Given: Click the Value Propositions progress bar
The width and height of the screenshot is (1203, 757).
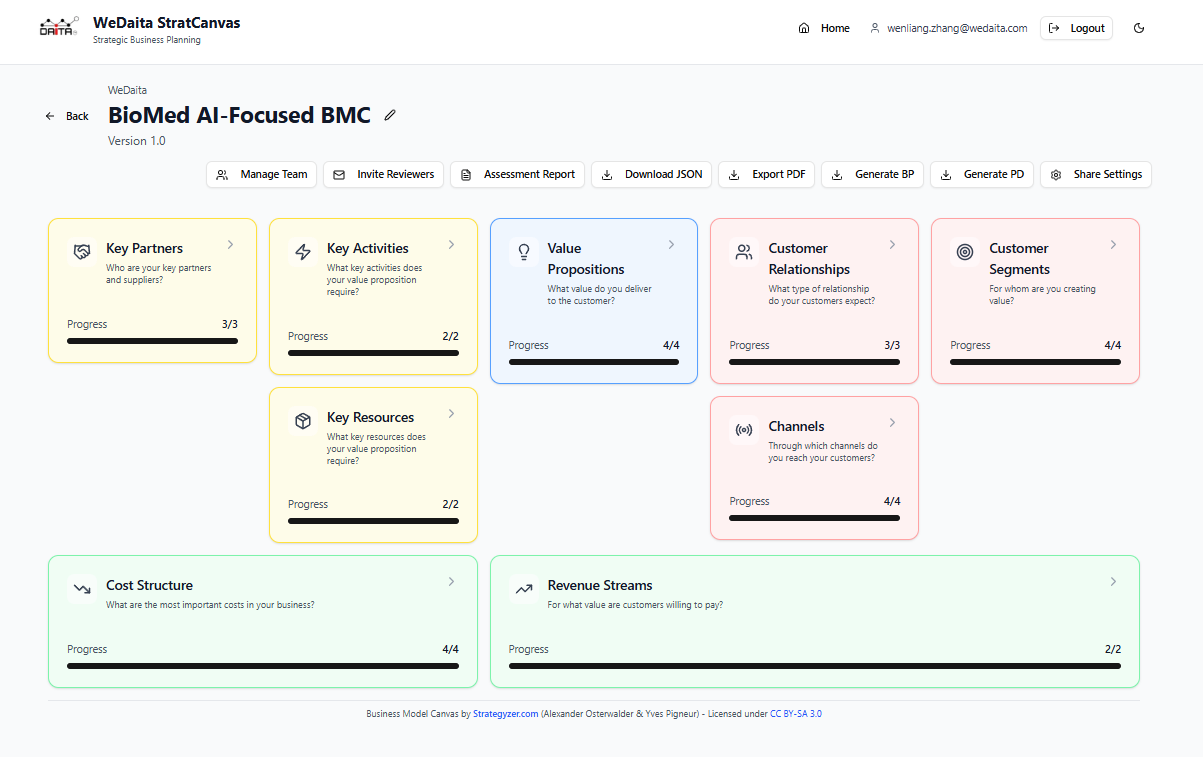Looking at the screenshot, I should tap(593, 362).
